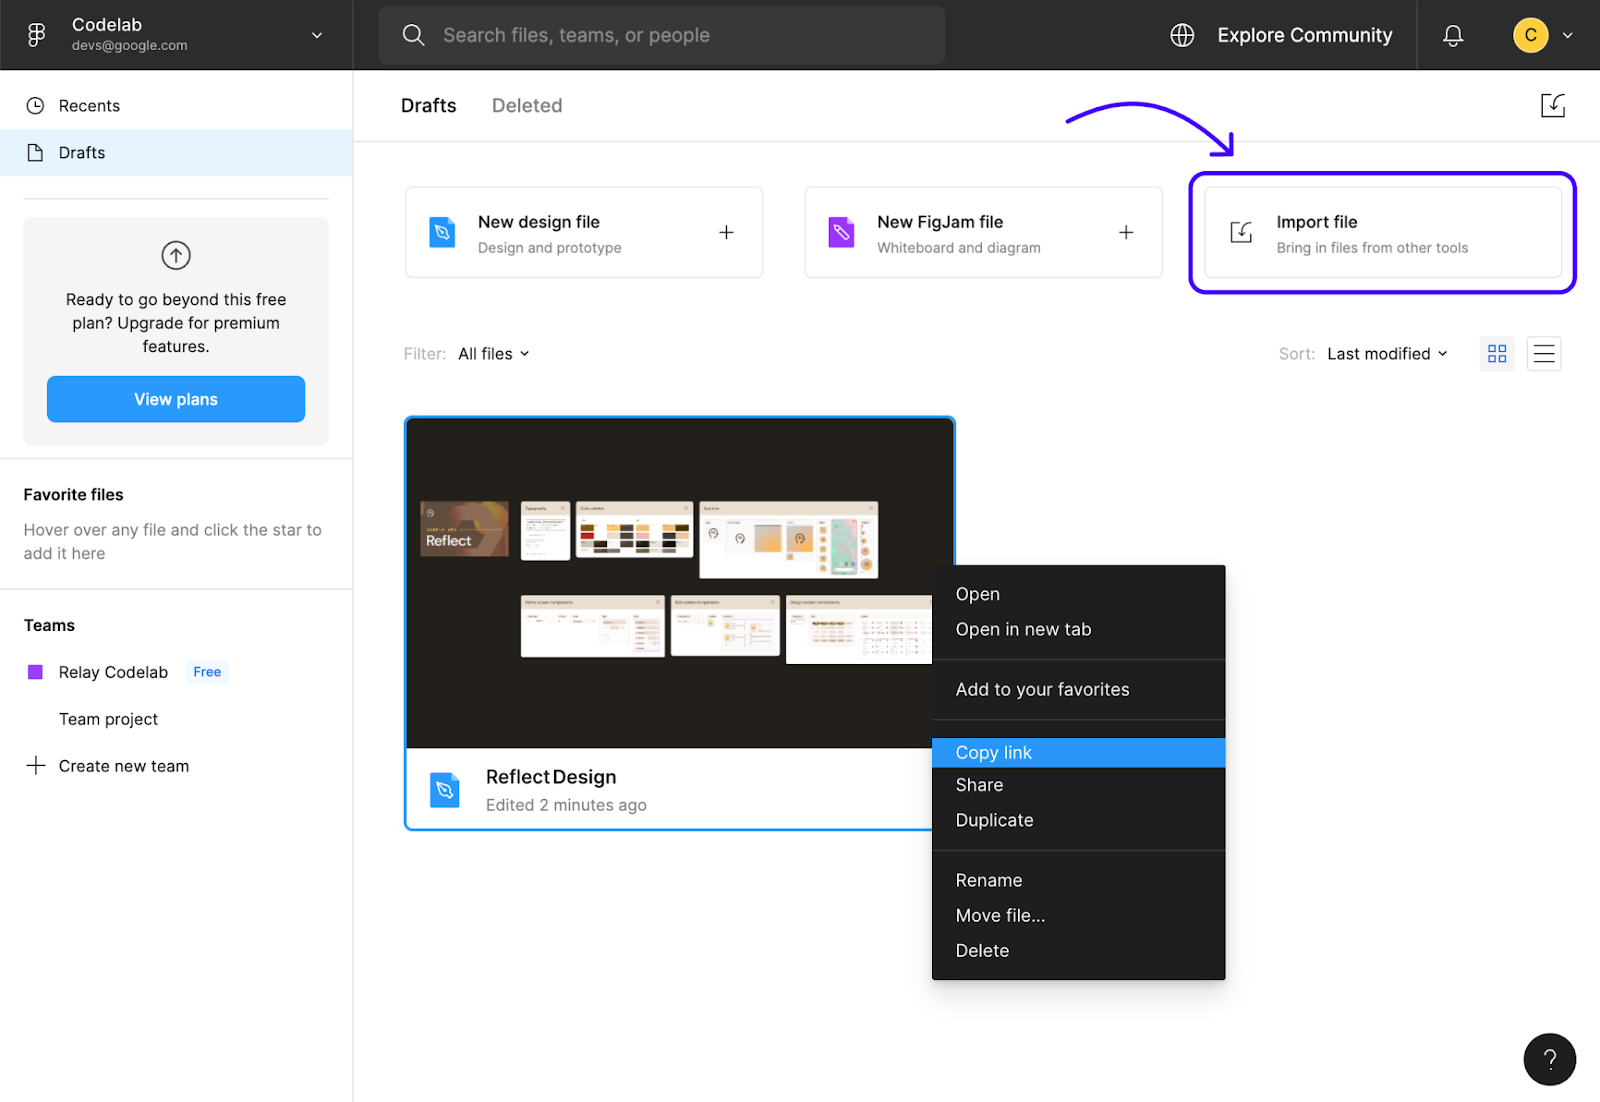
Task: Click the Import file card
Action: pos(1383,232)
